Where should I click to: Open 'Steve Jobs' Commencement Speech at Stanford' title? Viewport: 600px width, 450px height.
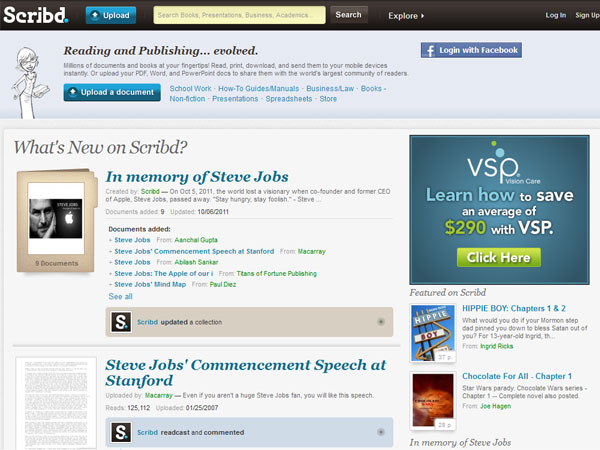(246, 373)
